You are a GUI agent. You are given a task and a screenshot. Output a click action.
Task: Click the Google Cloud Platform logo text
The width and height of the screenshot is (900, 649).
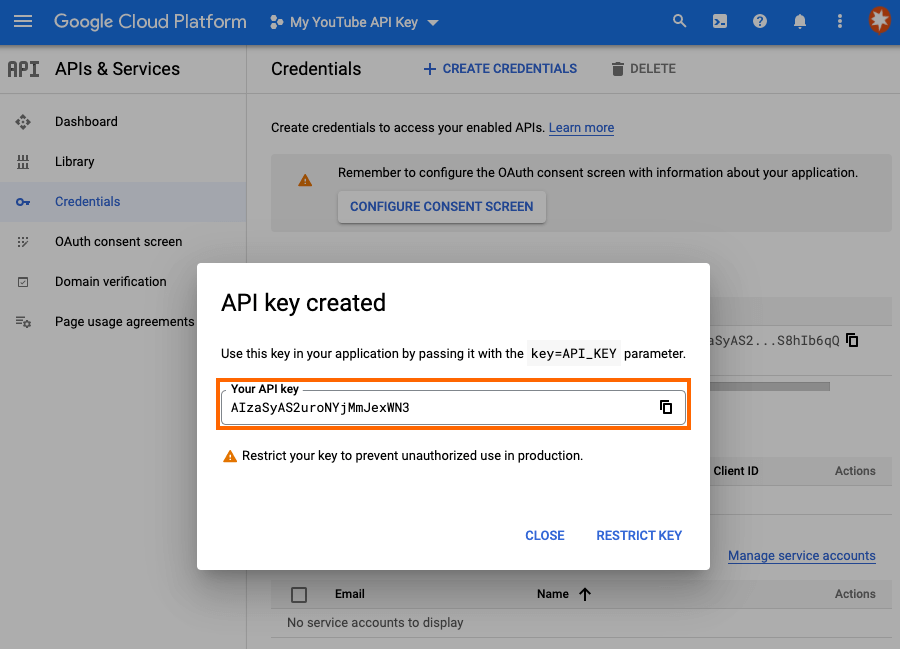150,22
